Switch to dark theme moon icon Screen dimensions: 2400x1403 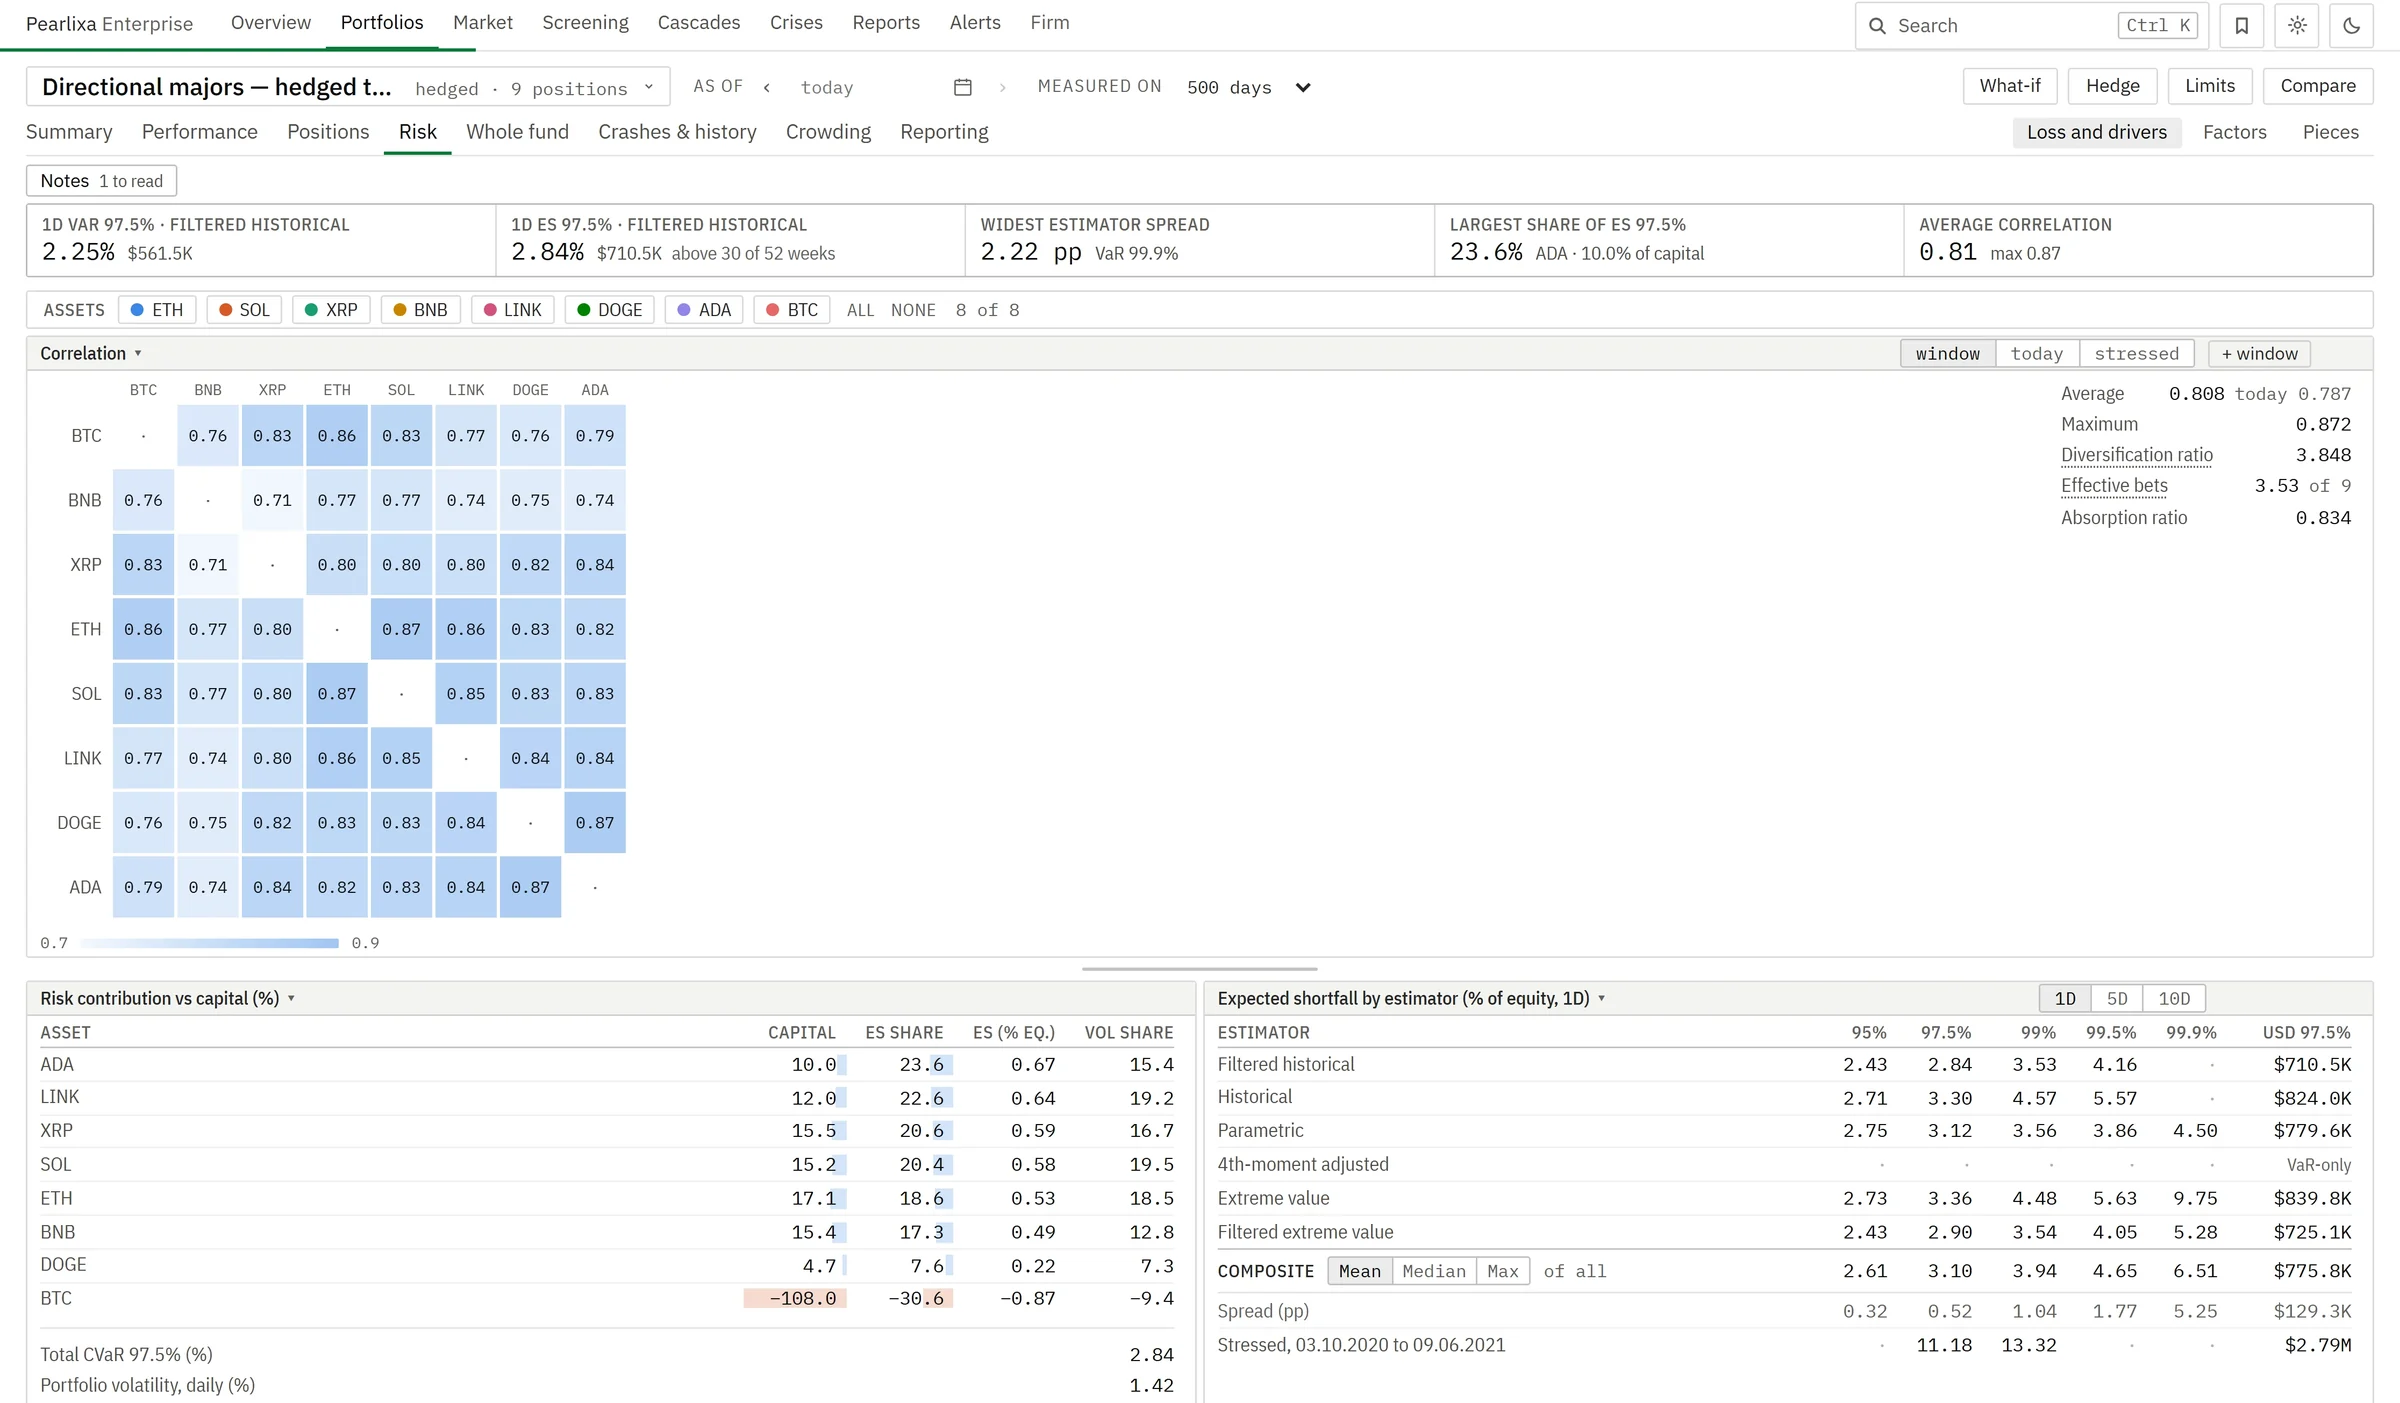[2351, 26]
